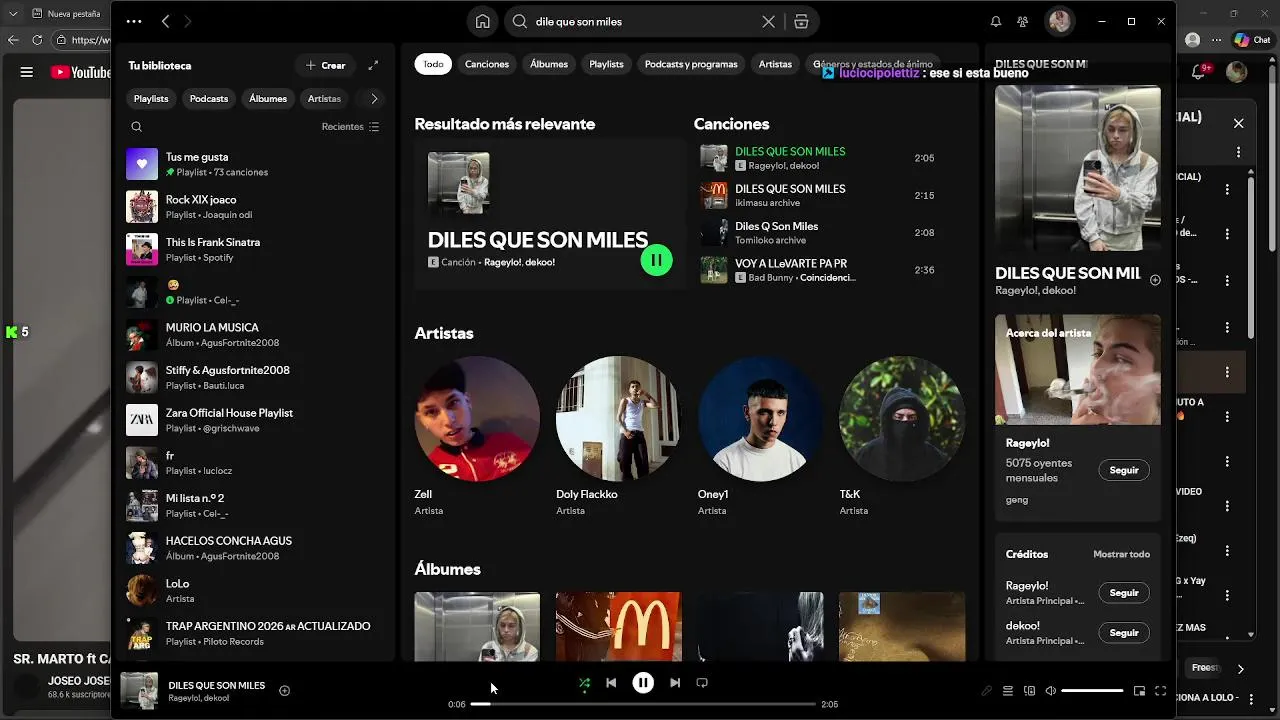Go back with the left arrow
The width and height of the screenshot is (1280, 720).
(165, 21)
